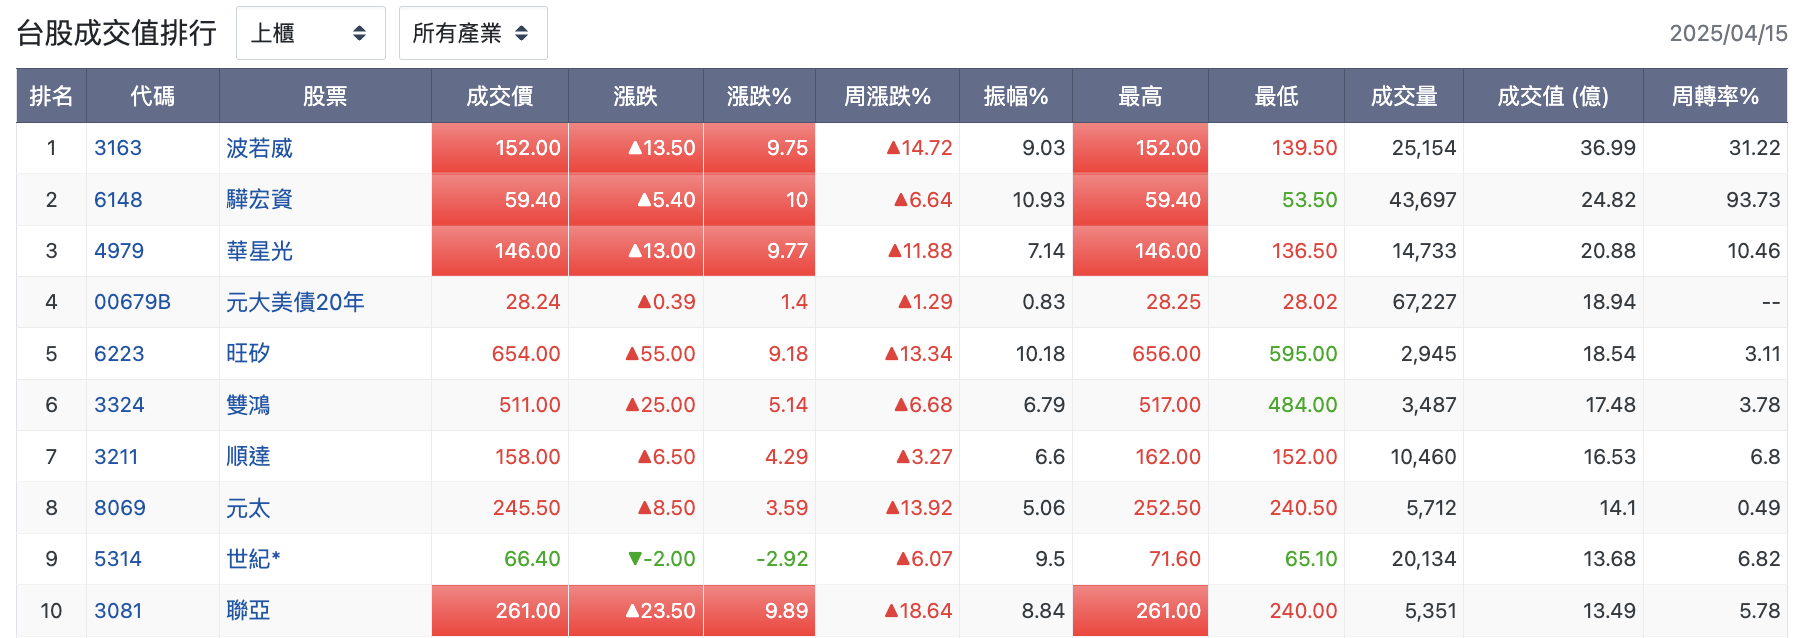Open stock code 6223 link
This screenshot has width=1804, height=638.
119,354
